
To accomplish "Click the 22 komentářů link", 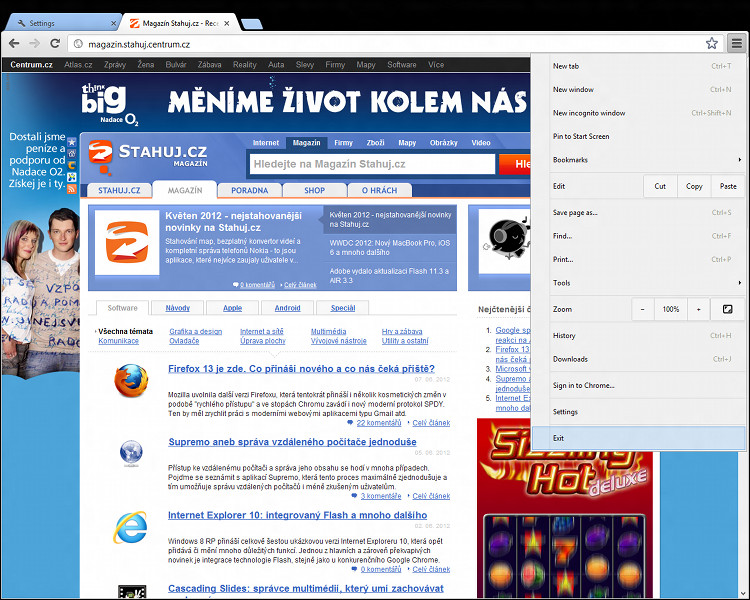I will pyautogui.click(x=379, y=423).
